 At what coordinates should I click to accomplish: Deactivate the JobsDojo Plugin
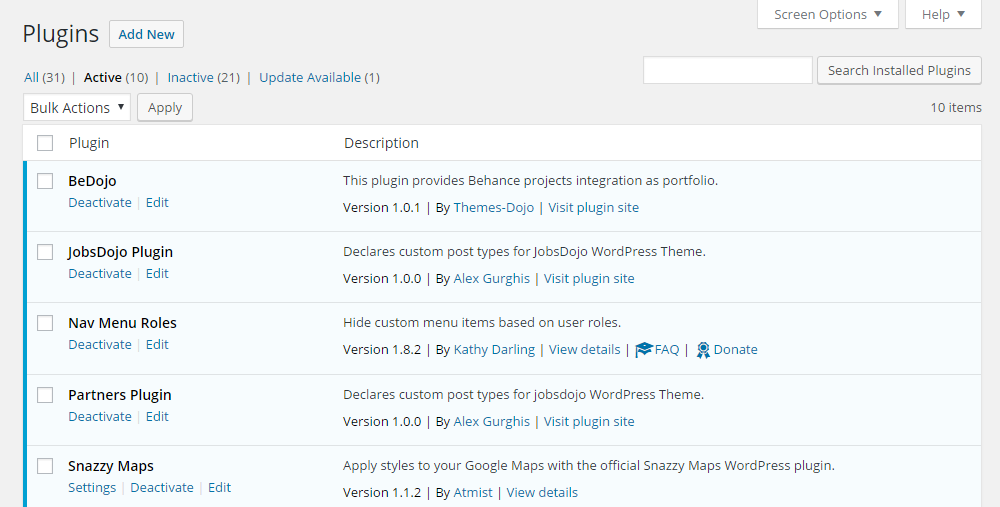point(100,274)
